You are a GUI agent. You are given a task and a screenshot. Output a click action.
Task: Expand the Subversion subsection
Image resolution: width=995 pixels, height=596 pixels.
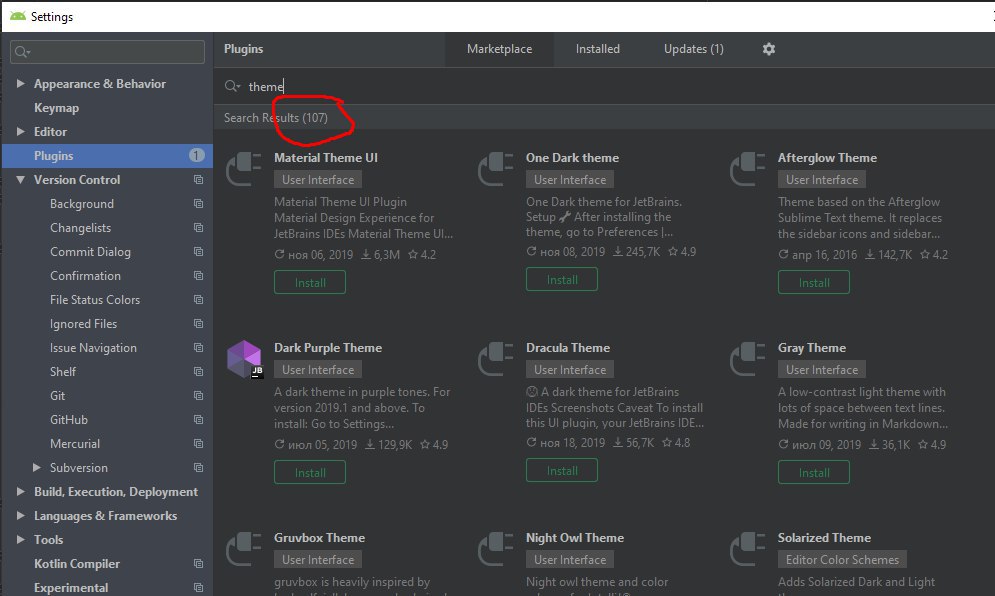click(x=37, y=468)
